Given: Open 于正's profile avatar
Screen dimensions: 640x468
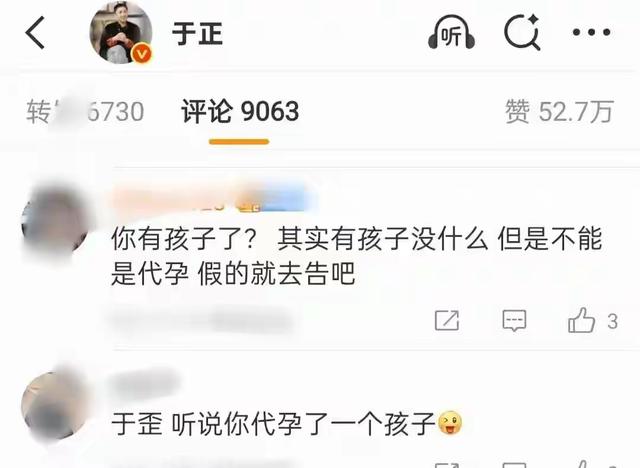Looking at the screenshot, I should point(121,33).
